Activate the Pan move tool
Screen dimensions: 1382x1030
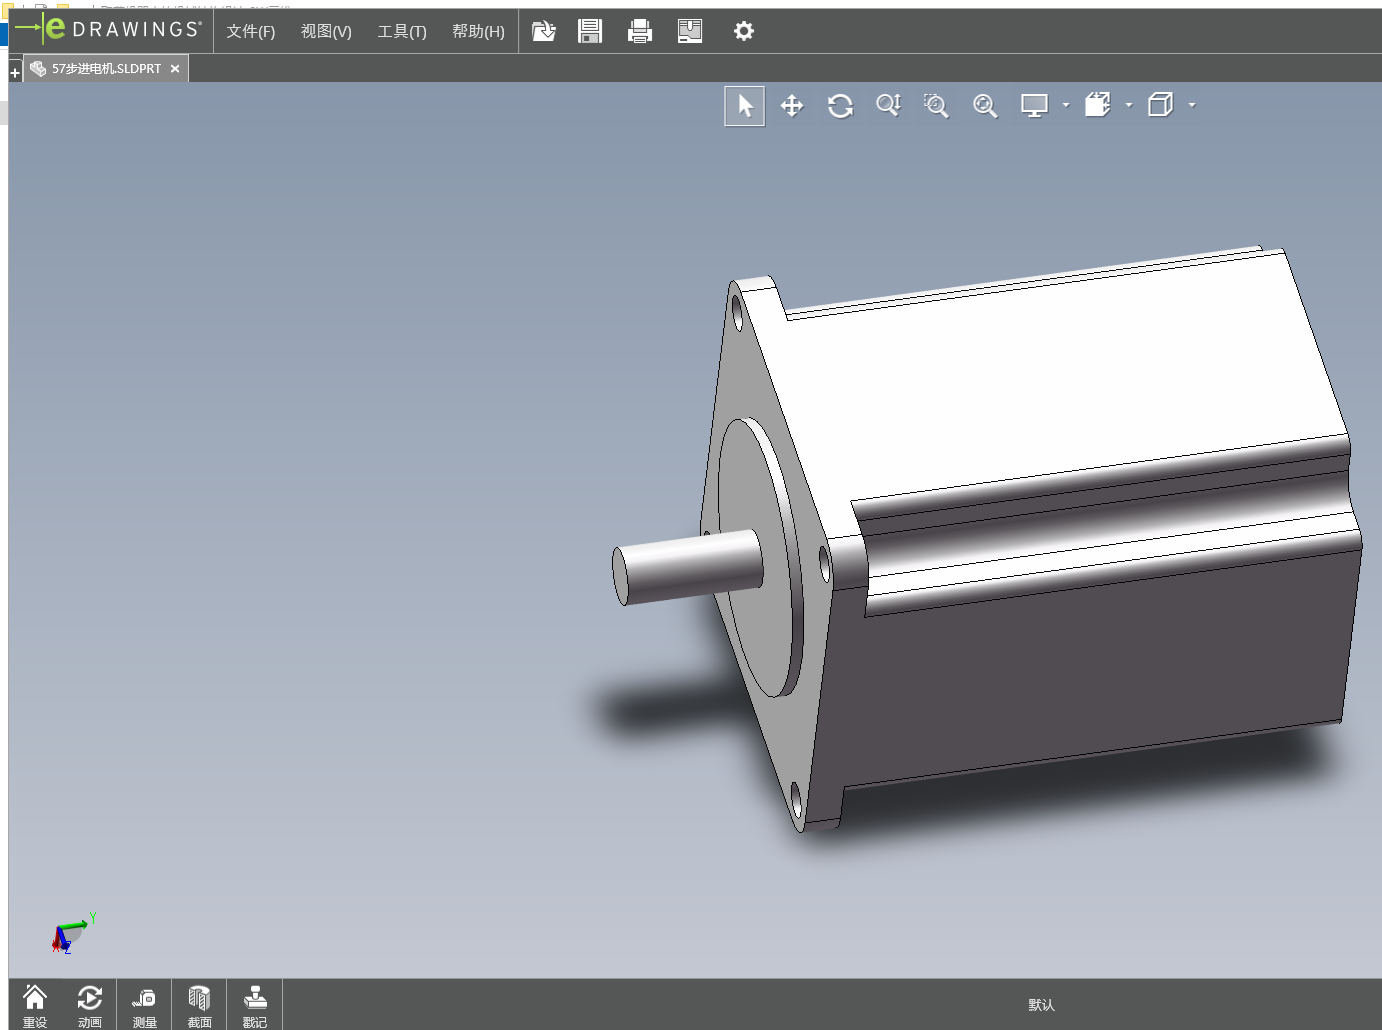(792, 106)
